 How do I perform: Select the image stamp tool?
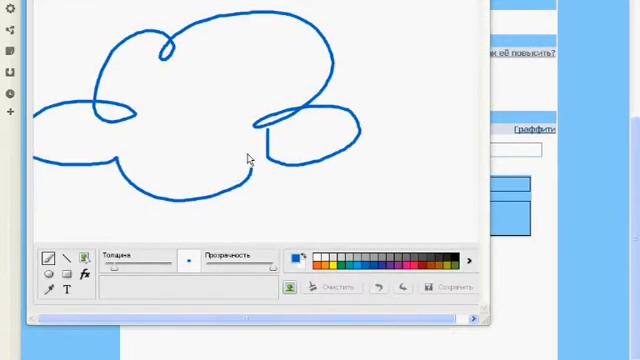84,258
